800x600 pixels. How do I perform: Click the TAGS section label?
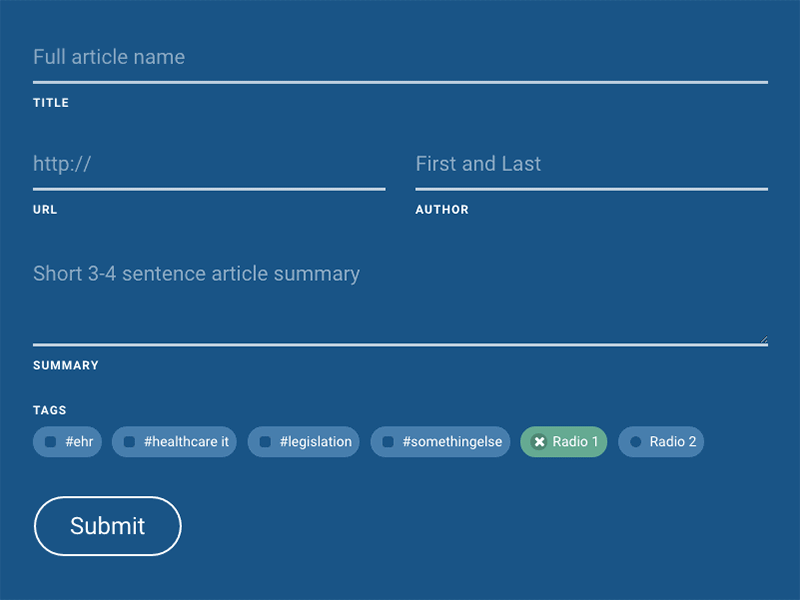(50, 411)
